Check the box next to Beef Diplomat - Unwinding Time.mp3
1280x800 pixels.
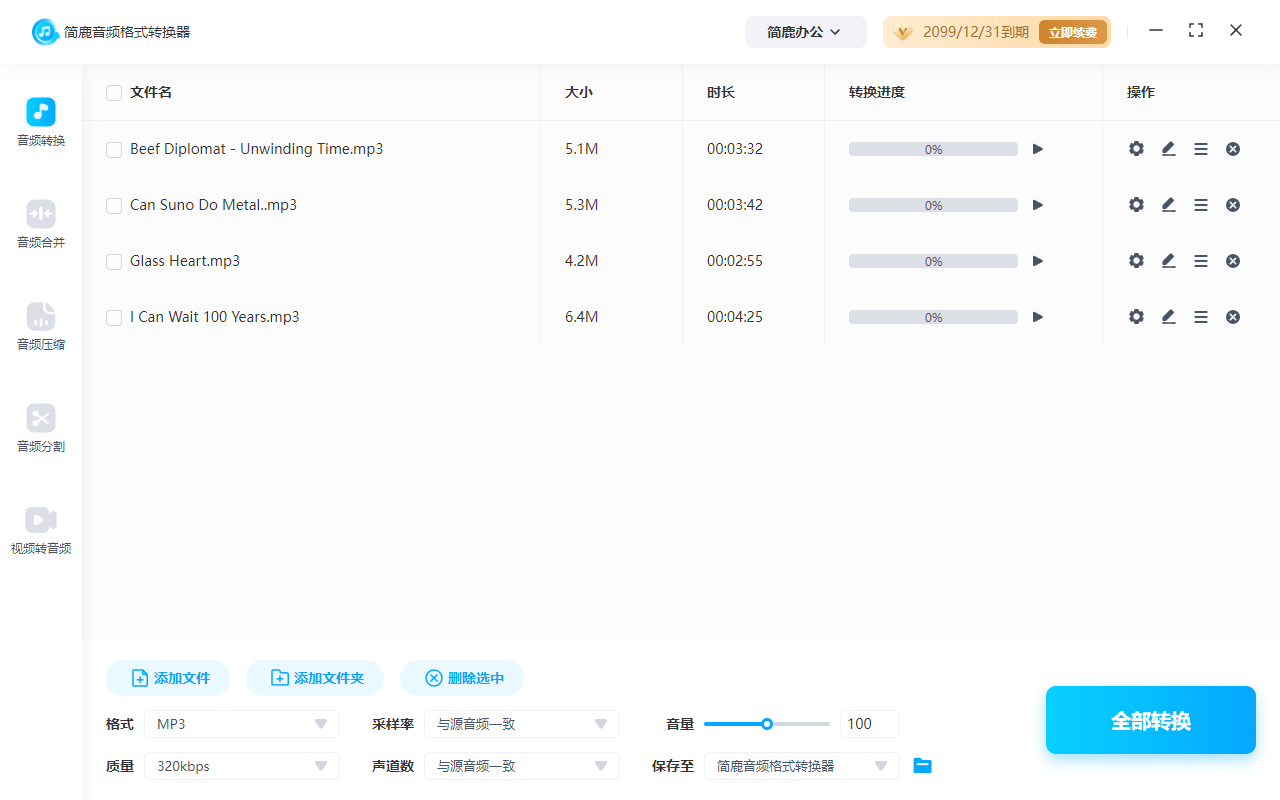pos(114,149)
